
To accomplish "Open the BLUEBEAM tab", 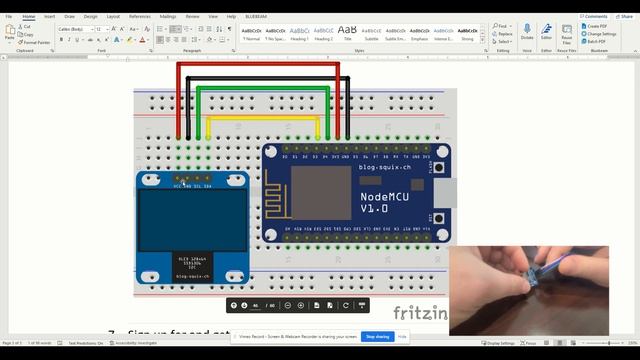I will [256, 17].
